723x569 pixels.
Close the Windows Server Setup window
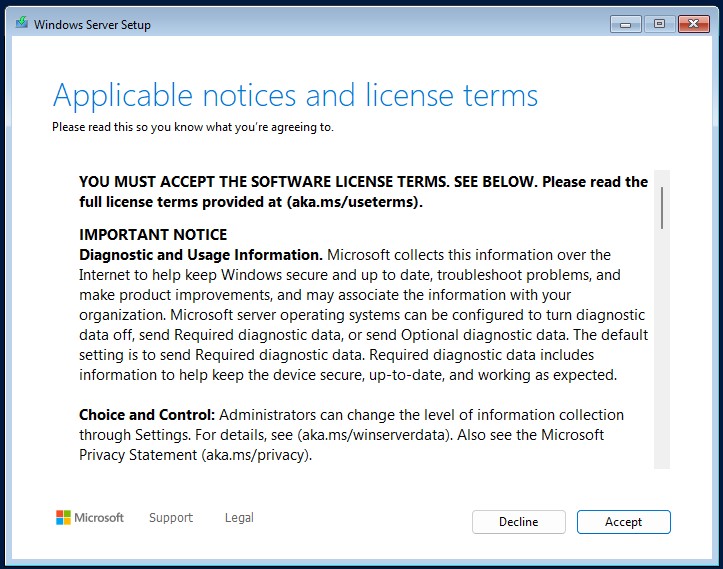pos(693,24)
